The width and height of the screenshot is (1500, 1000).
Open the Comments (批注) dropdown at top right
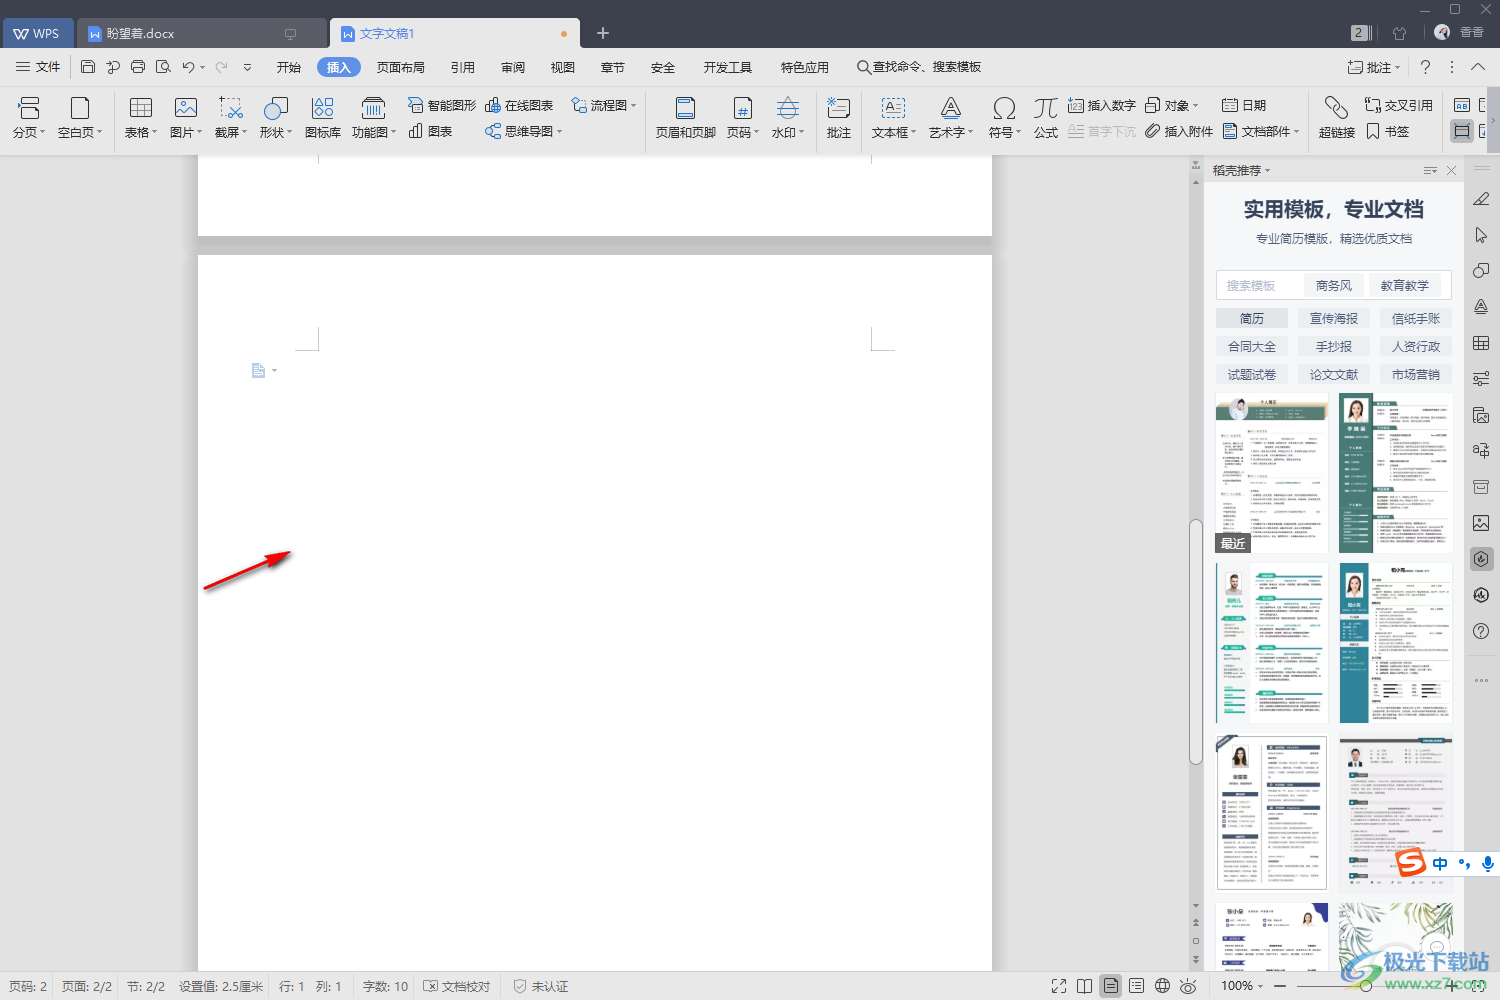point(1374,67)
